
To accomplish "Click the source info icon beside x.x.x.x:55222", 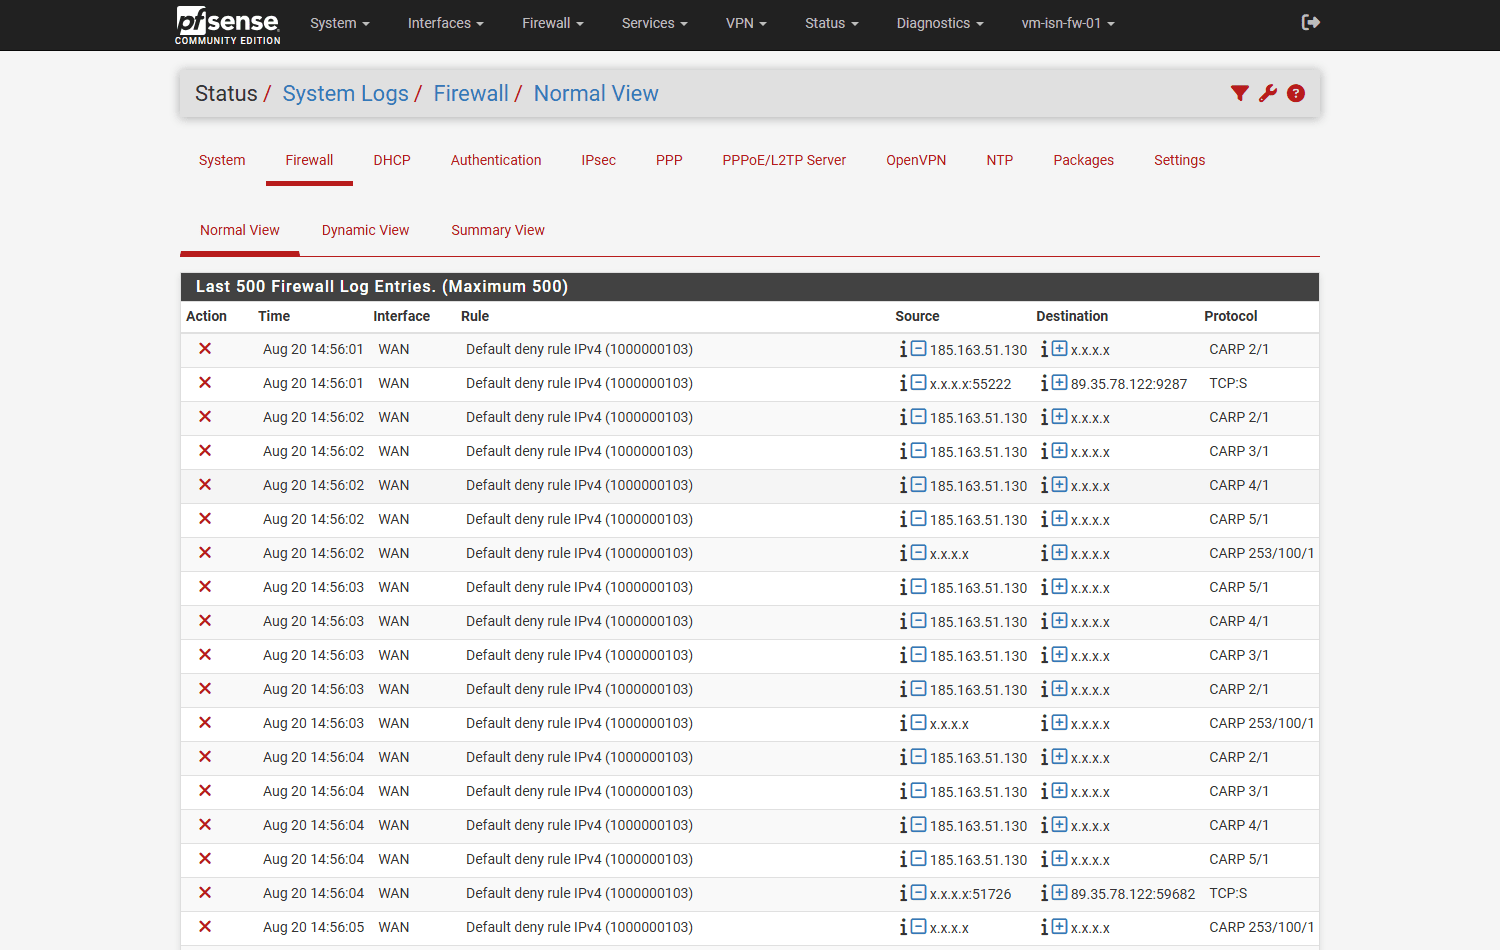I will click(903, 383).
